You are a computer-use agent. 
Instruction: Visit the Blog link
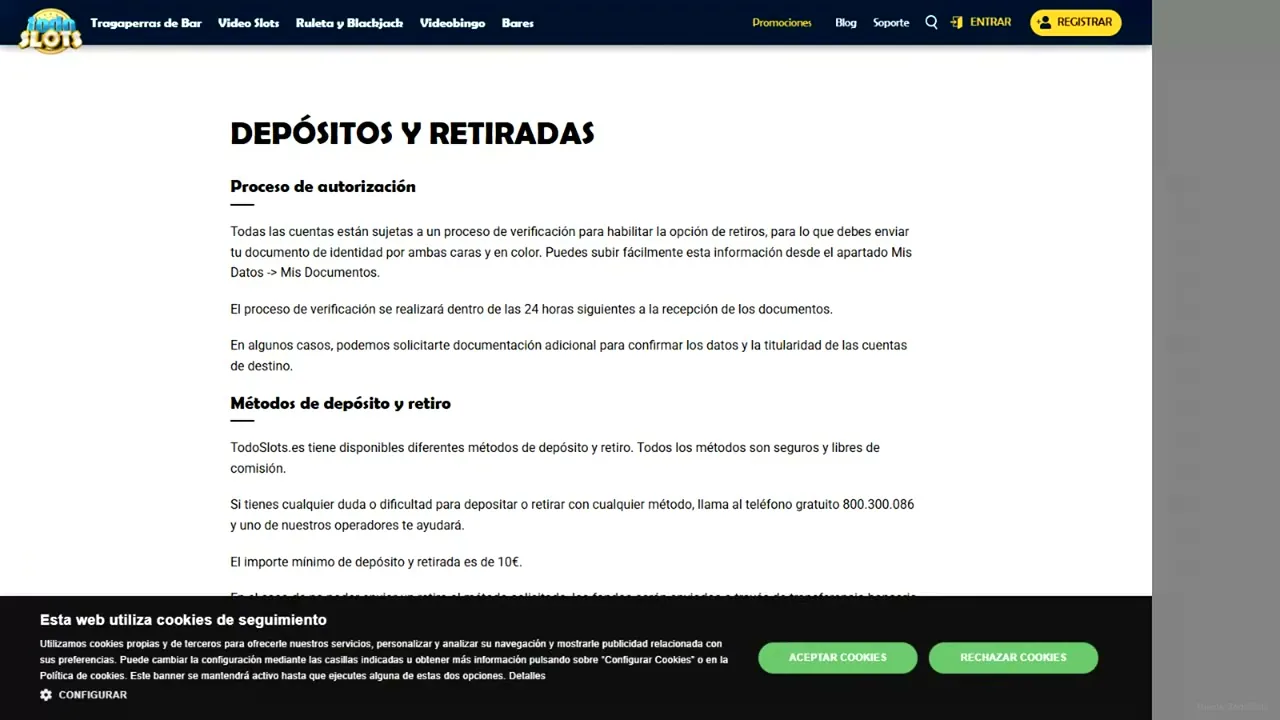pos(846,23)
